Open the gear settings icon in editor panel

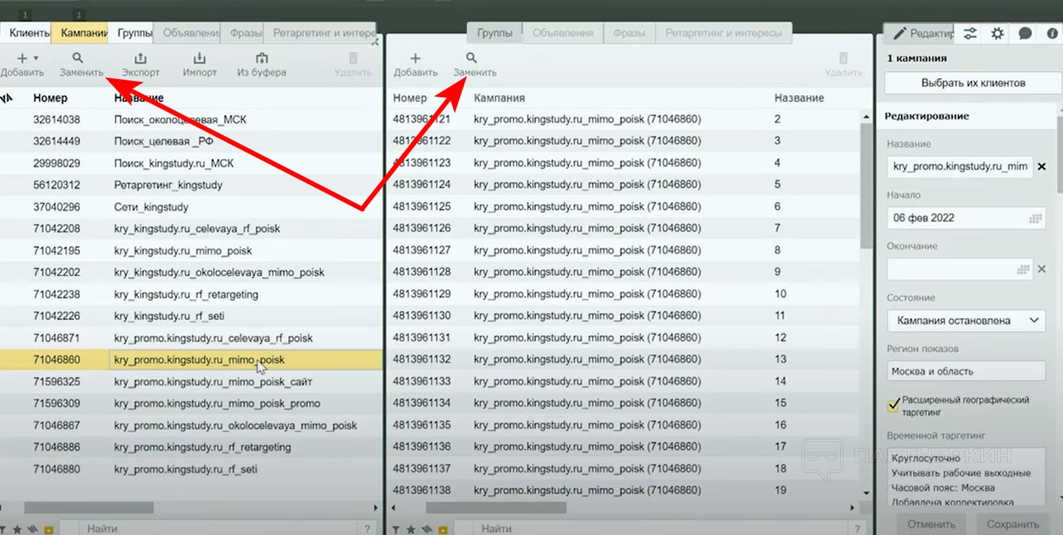[x=997, y=34]
